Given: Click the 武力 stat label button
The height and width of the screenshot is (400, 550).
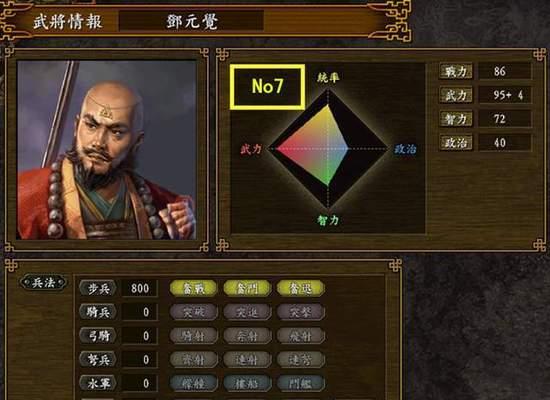Looking at the screenshot, I should click(456, 95).
